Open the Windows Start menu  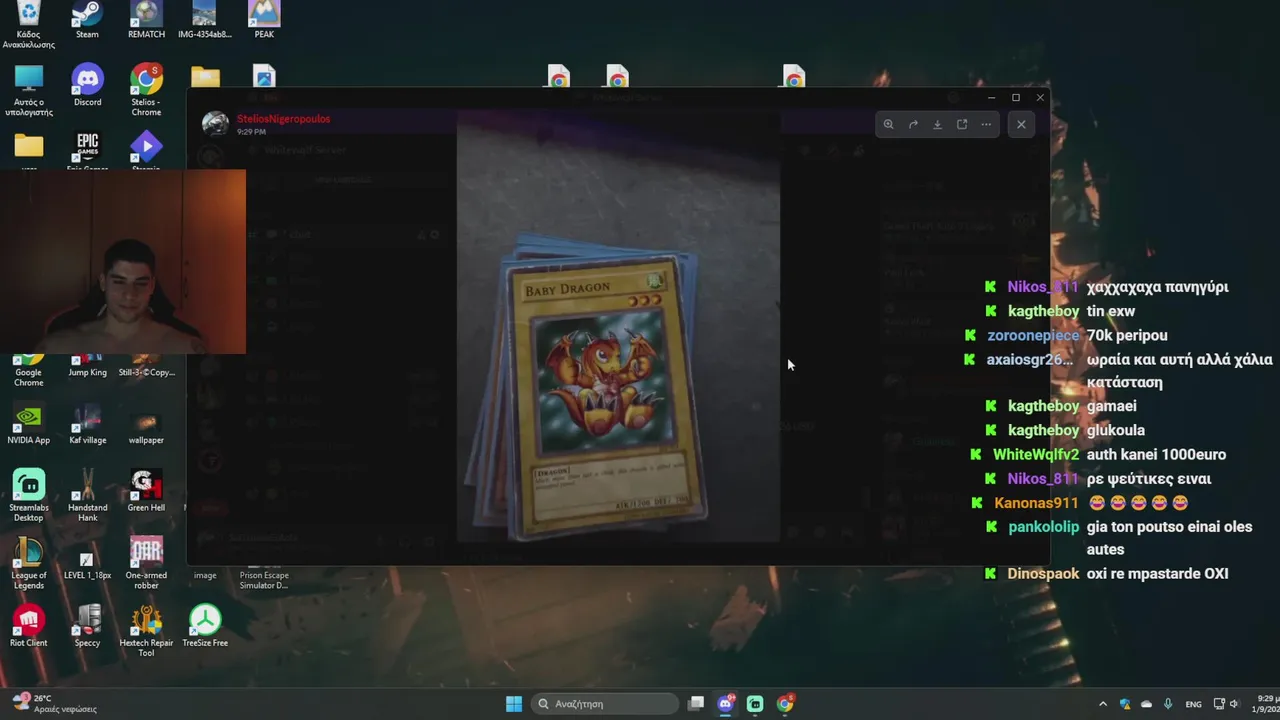click(514, 704)
